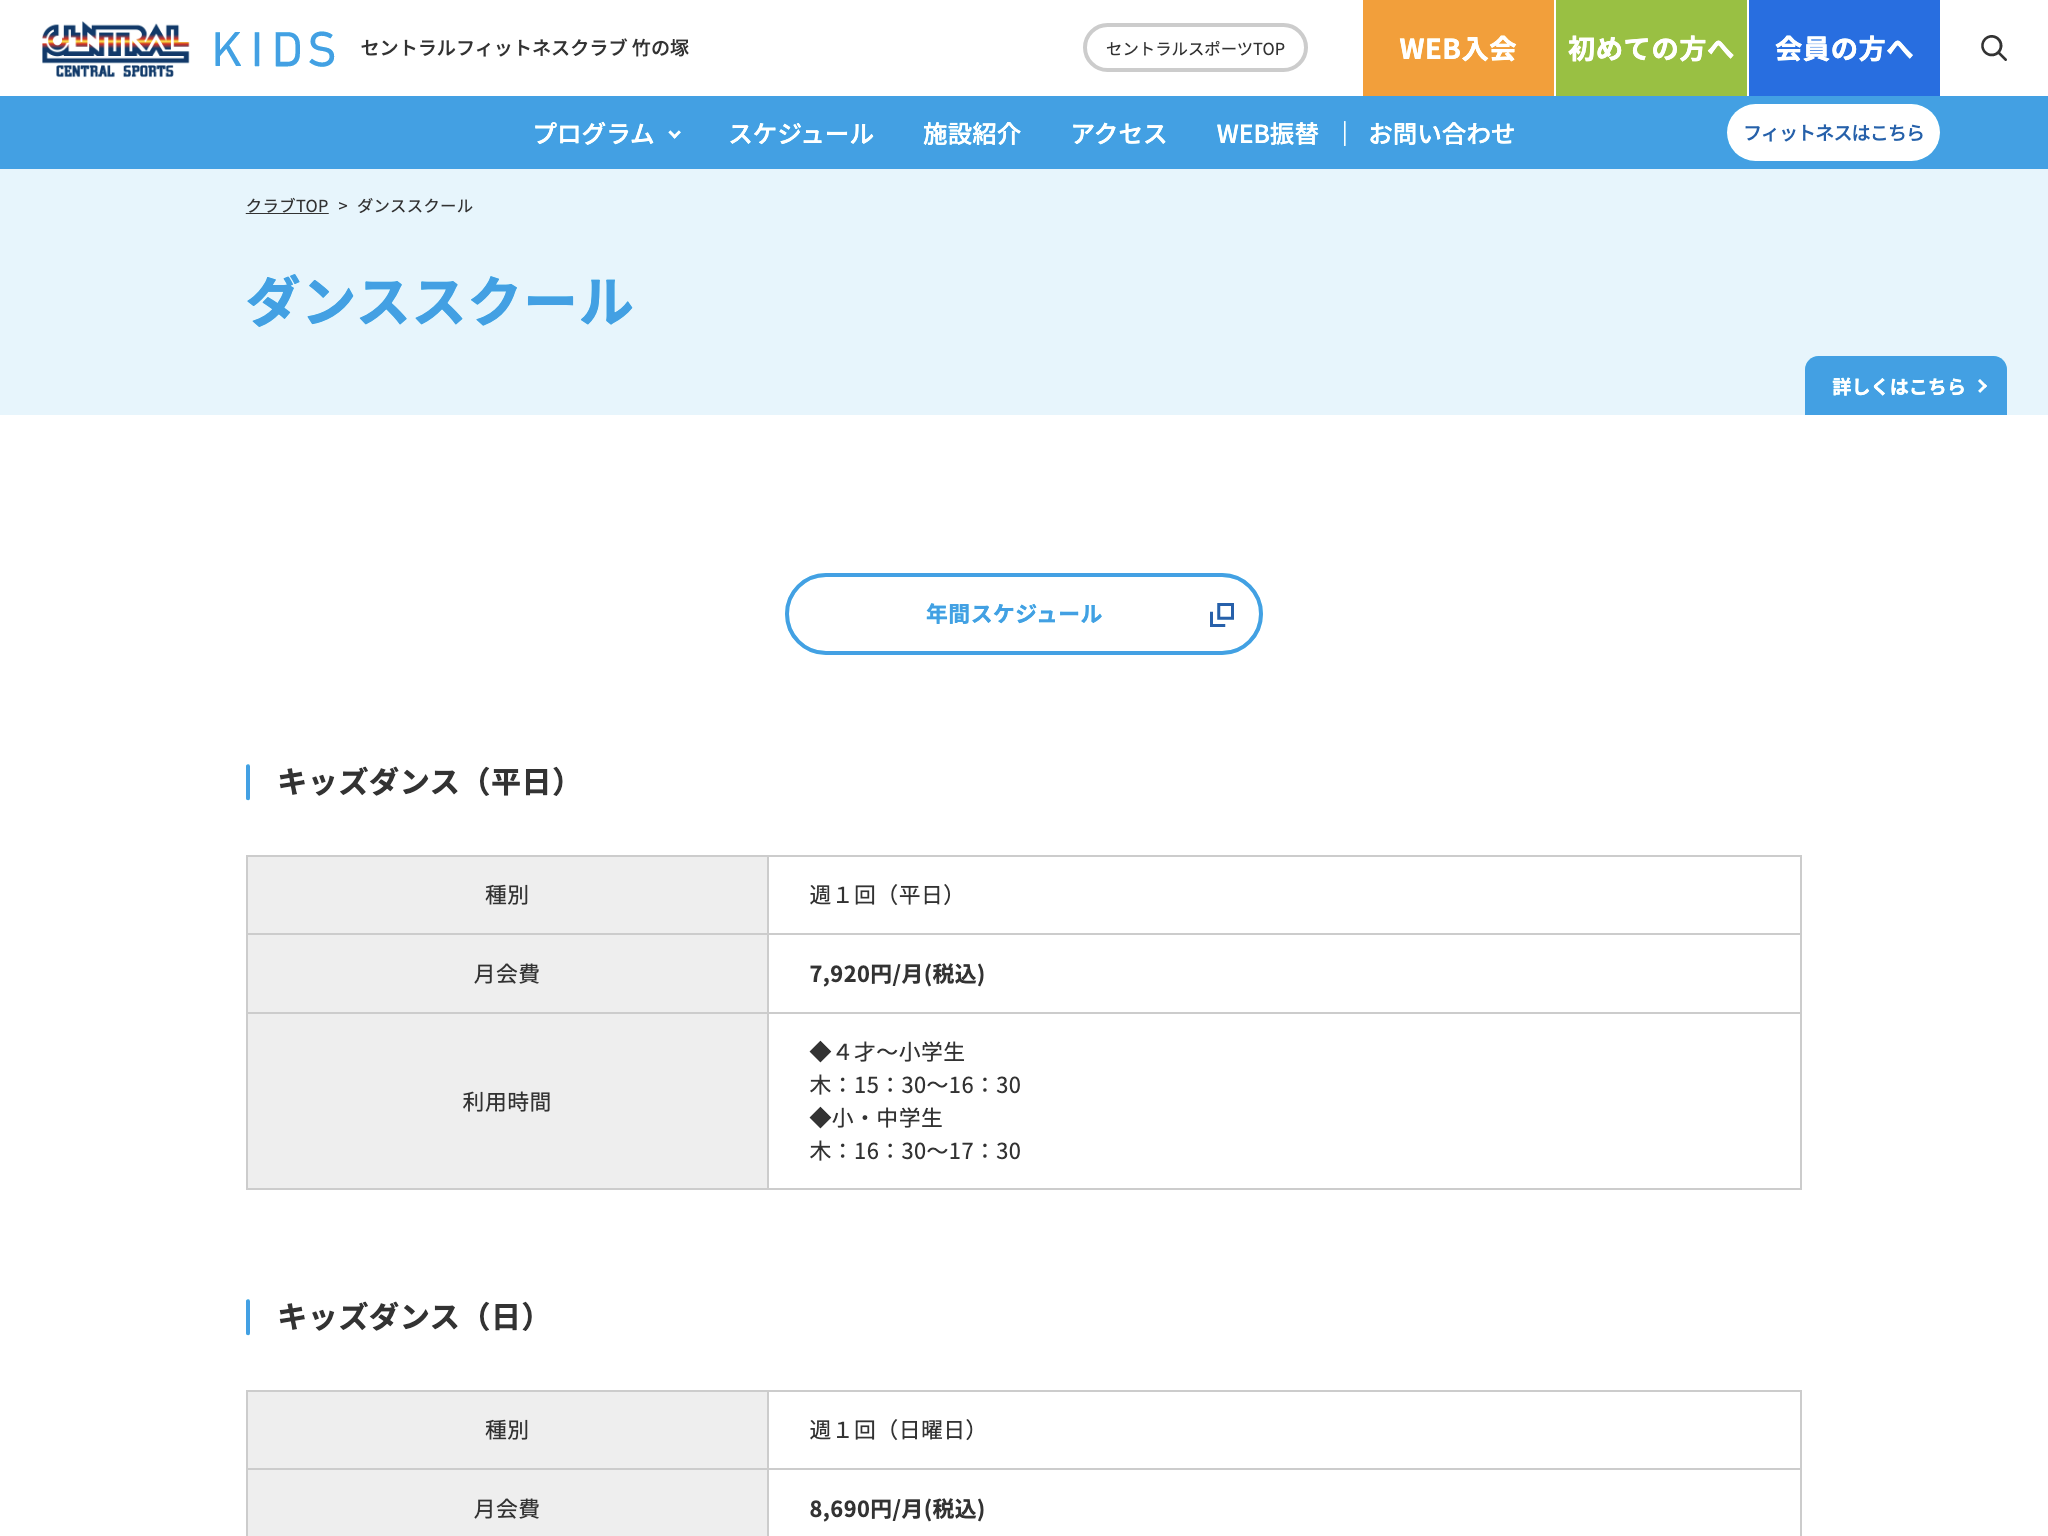Screen dimensions: 2048x1536
Task: Open the プログラム menu
Action: tap(606, 133)
